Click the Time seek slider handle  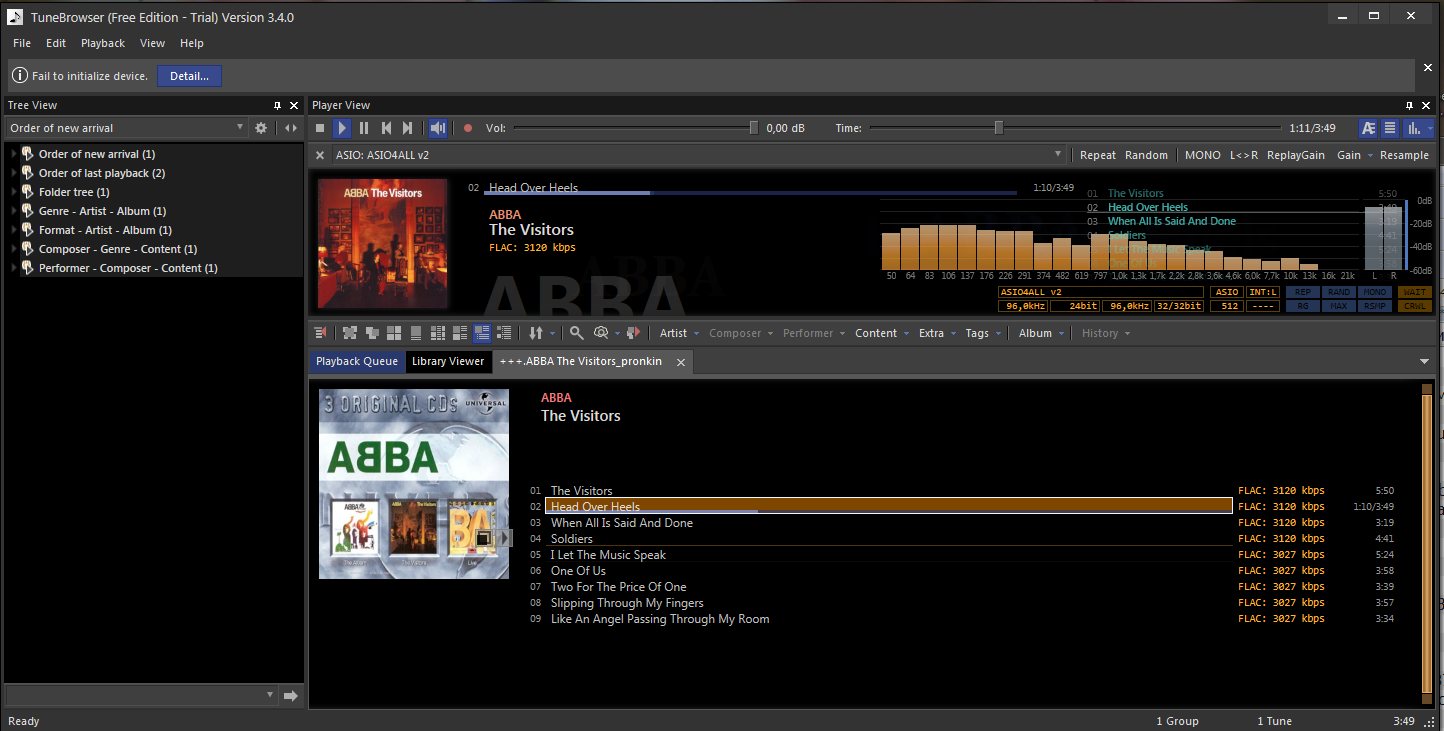pyautogui.click(x=998, y=127)
